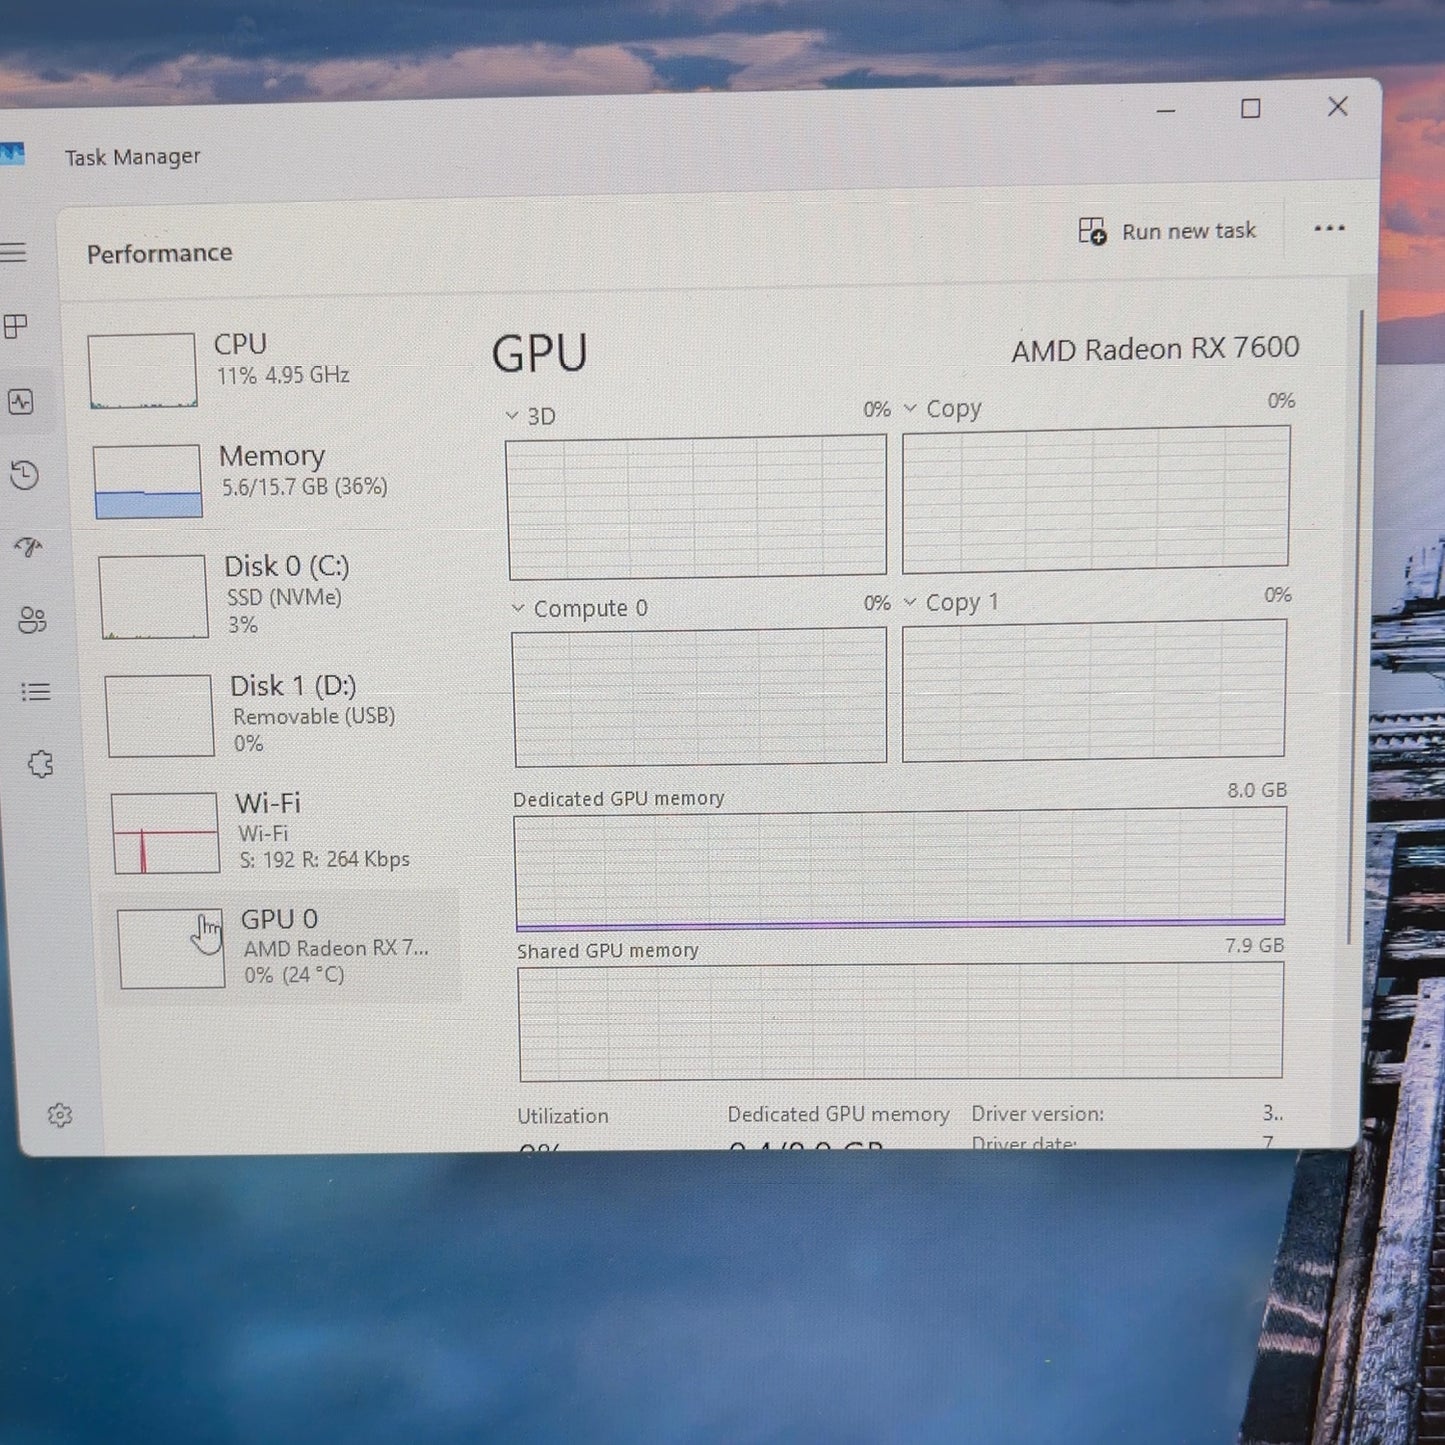The image size is (1445, 1445).
Task: Open the three-dot more options menu
Action: point(1329,229)
